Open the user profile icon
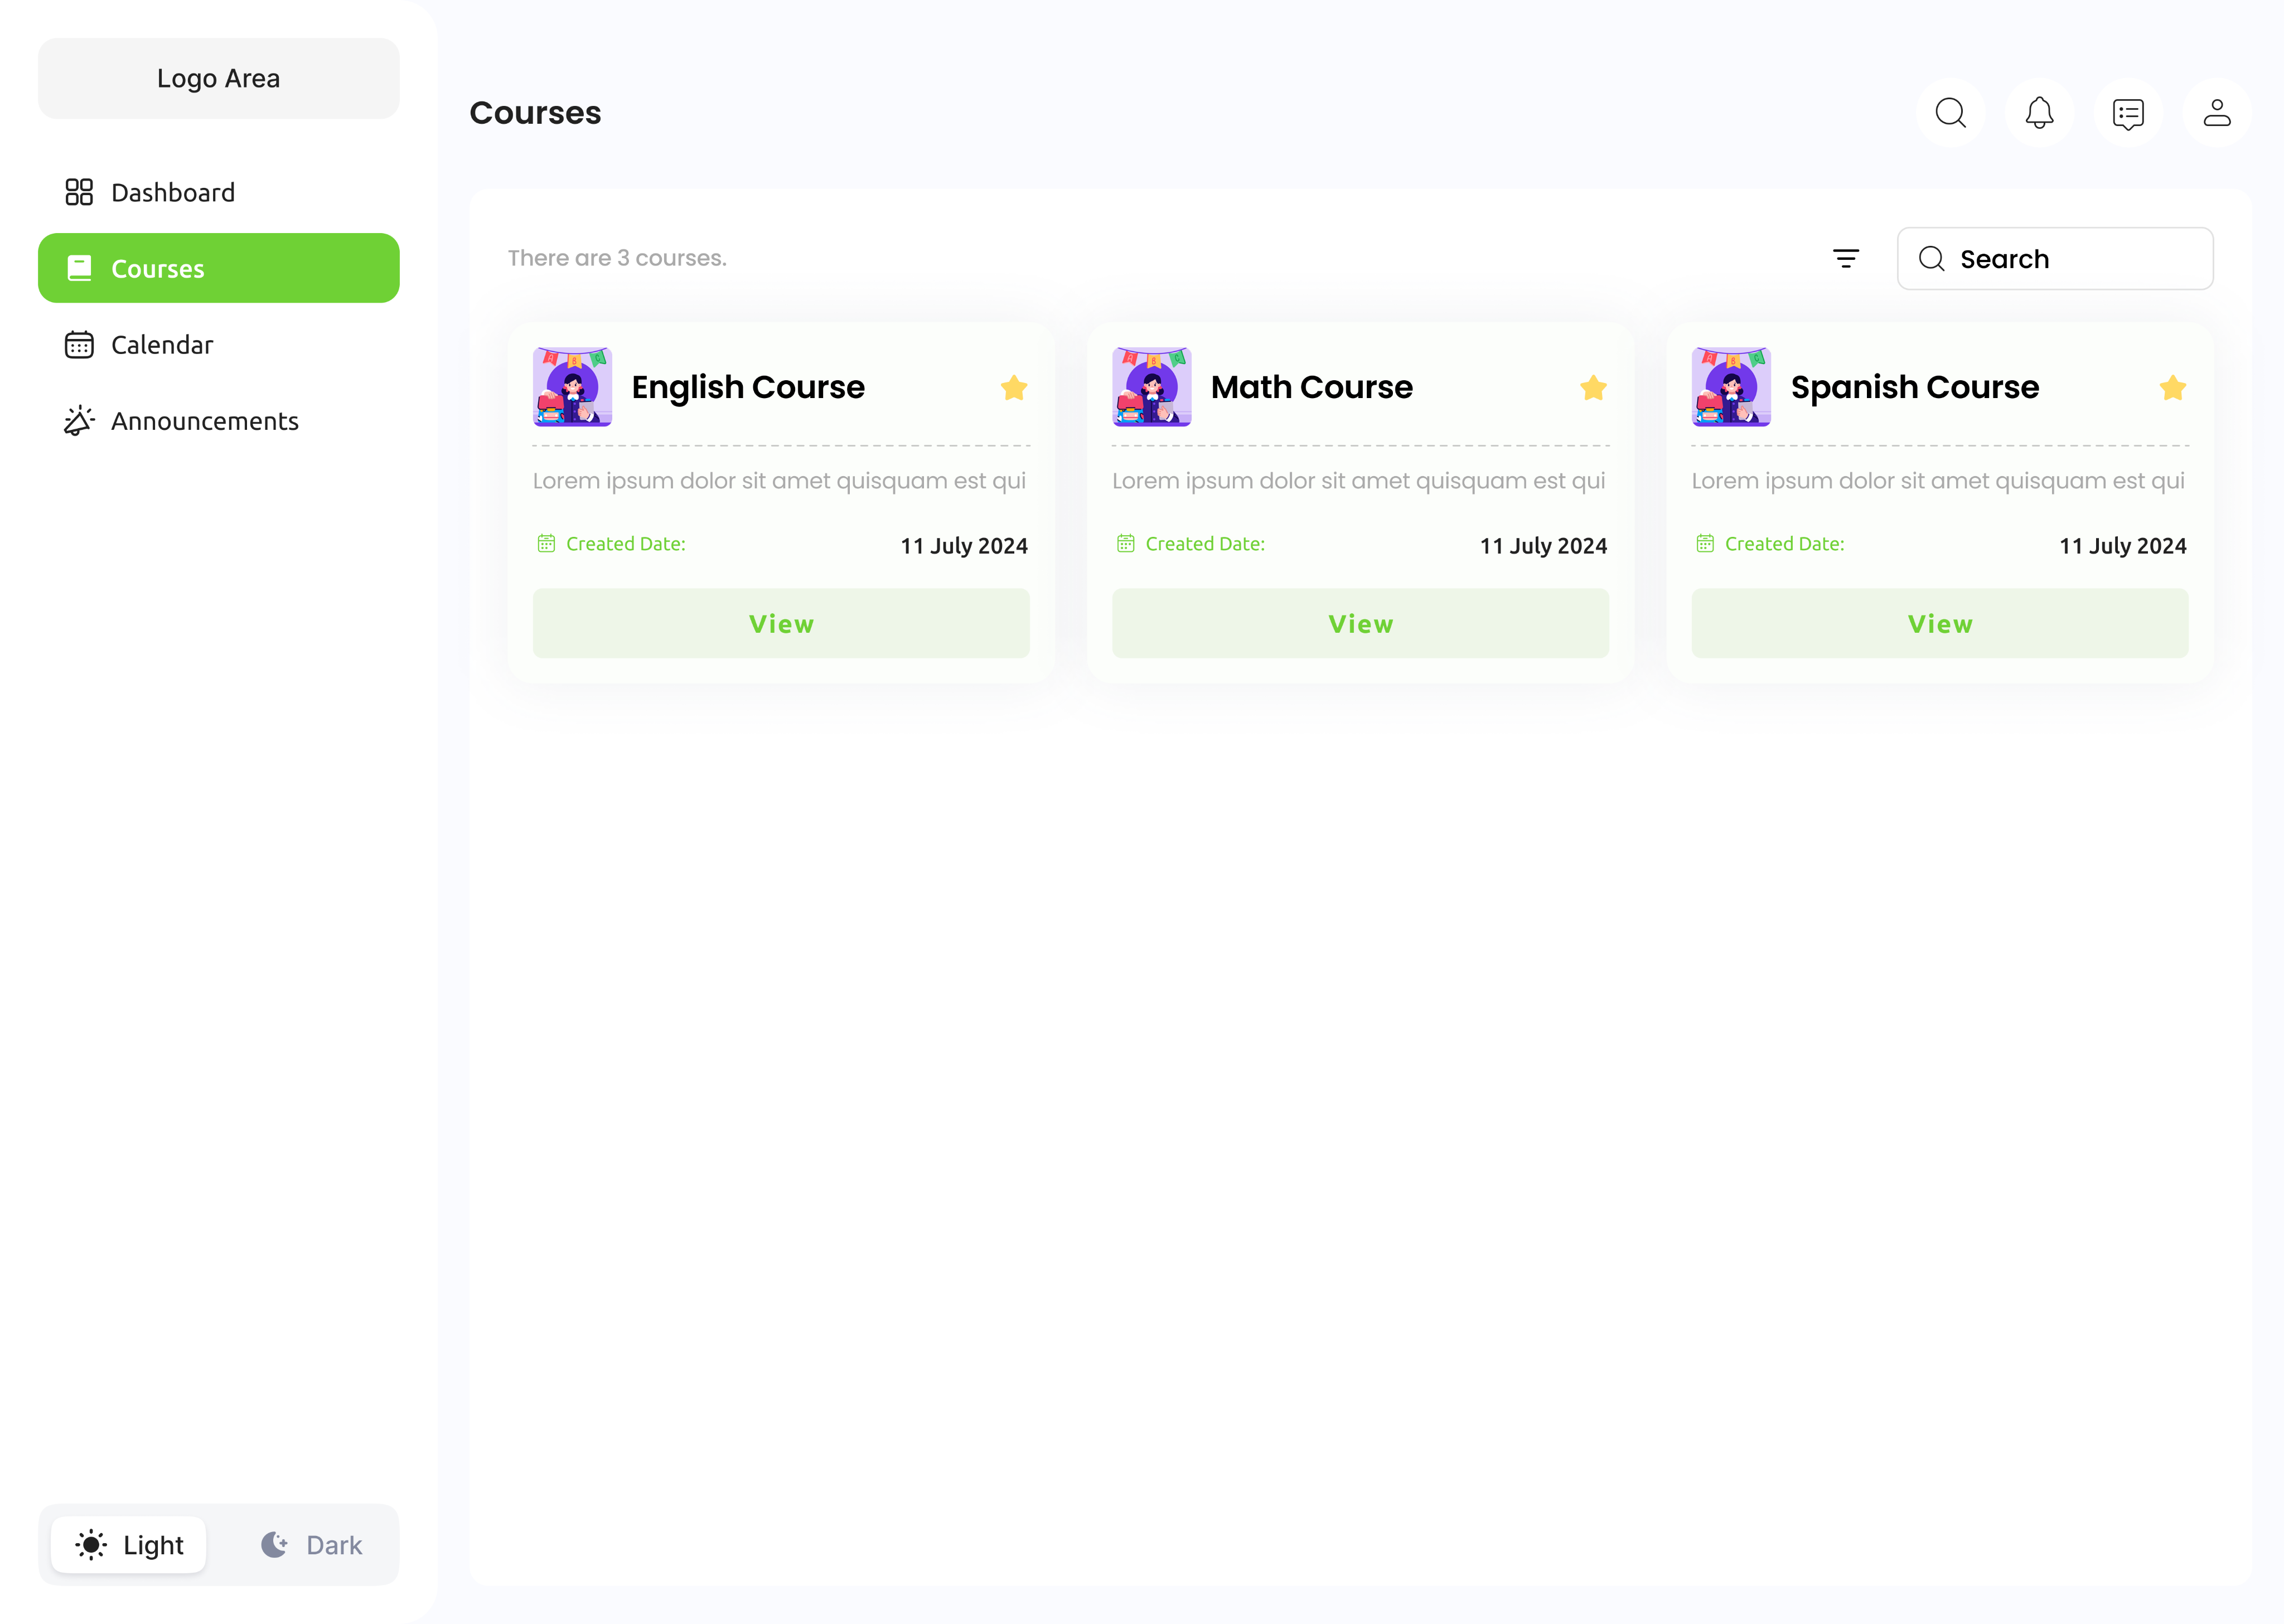 pyautogui.click(x=2217, y=113)
